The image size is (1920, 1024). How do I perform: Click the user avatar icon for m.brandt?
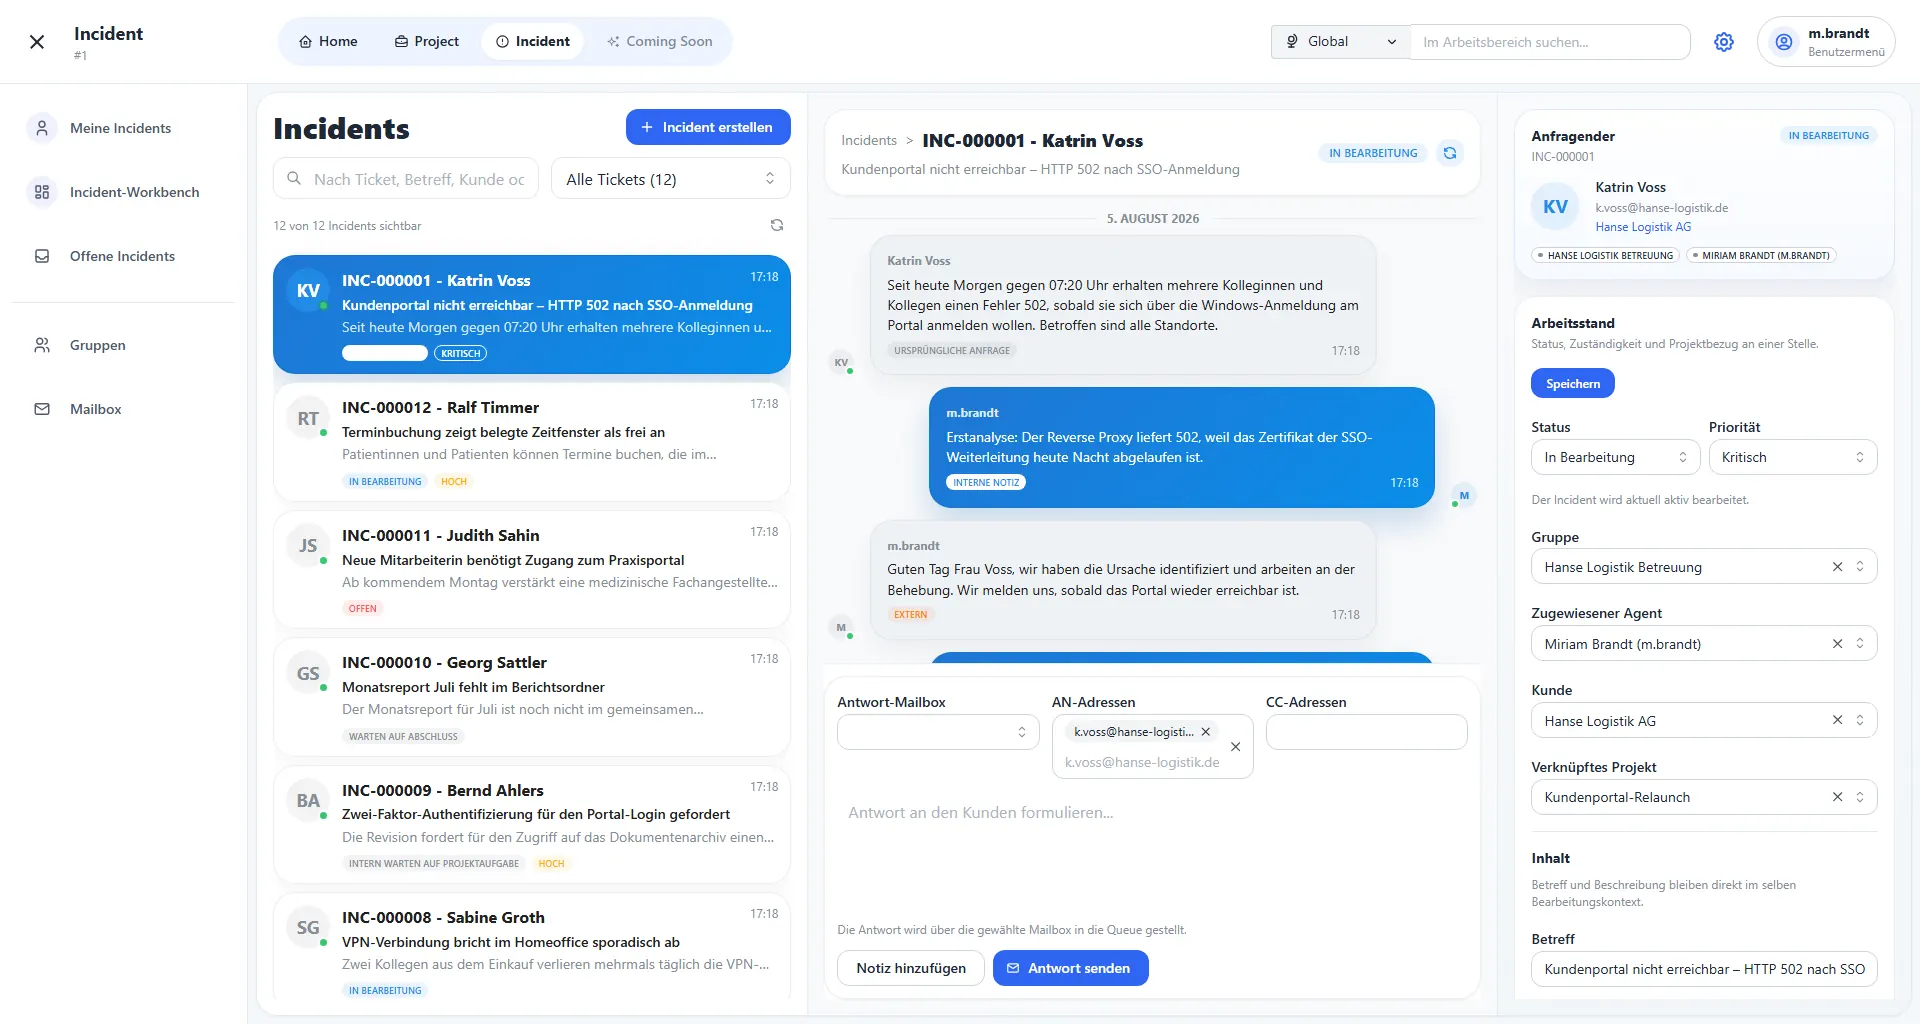coord(1783,42)
